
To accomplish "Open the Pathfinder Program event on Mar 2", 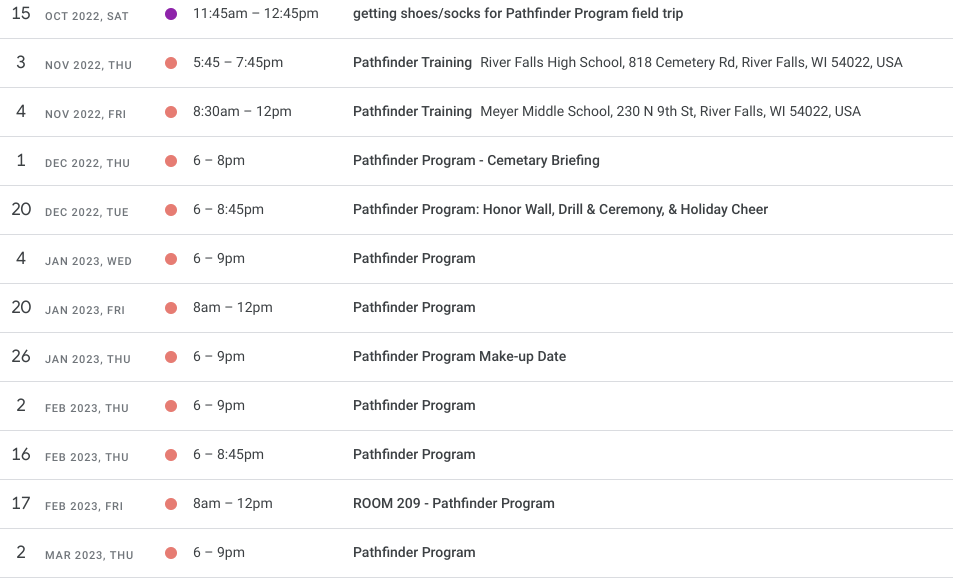I will 414,552.
